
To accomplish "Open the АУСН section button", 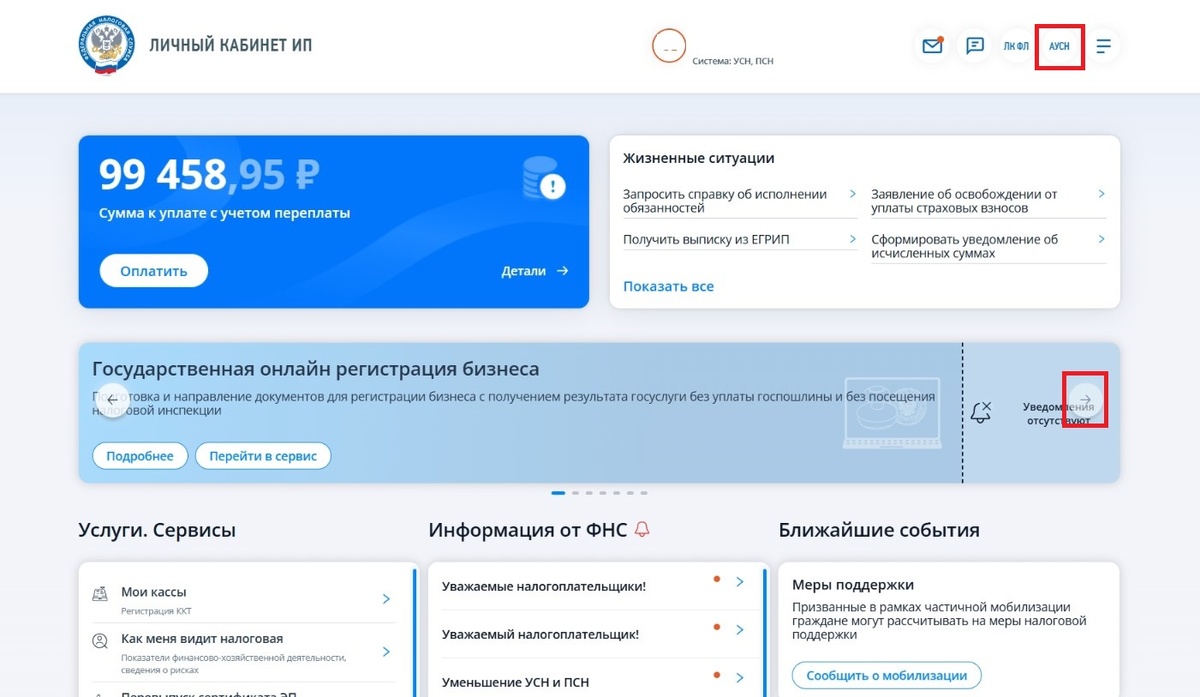I will 1059,46.
